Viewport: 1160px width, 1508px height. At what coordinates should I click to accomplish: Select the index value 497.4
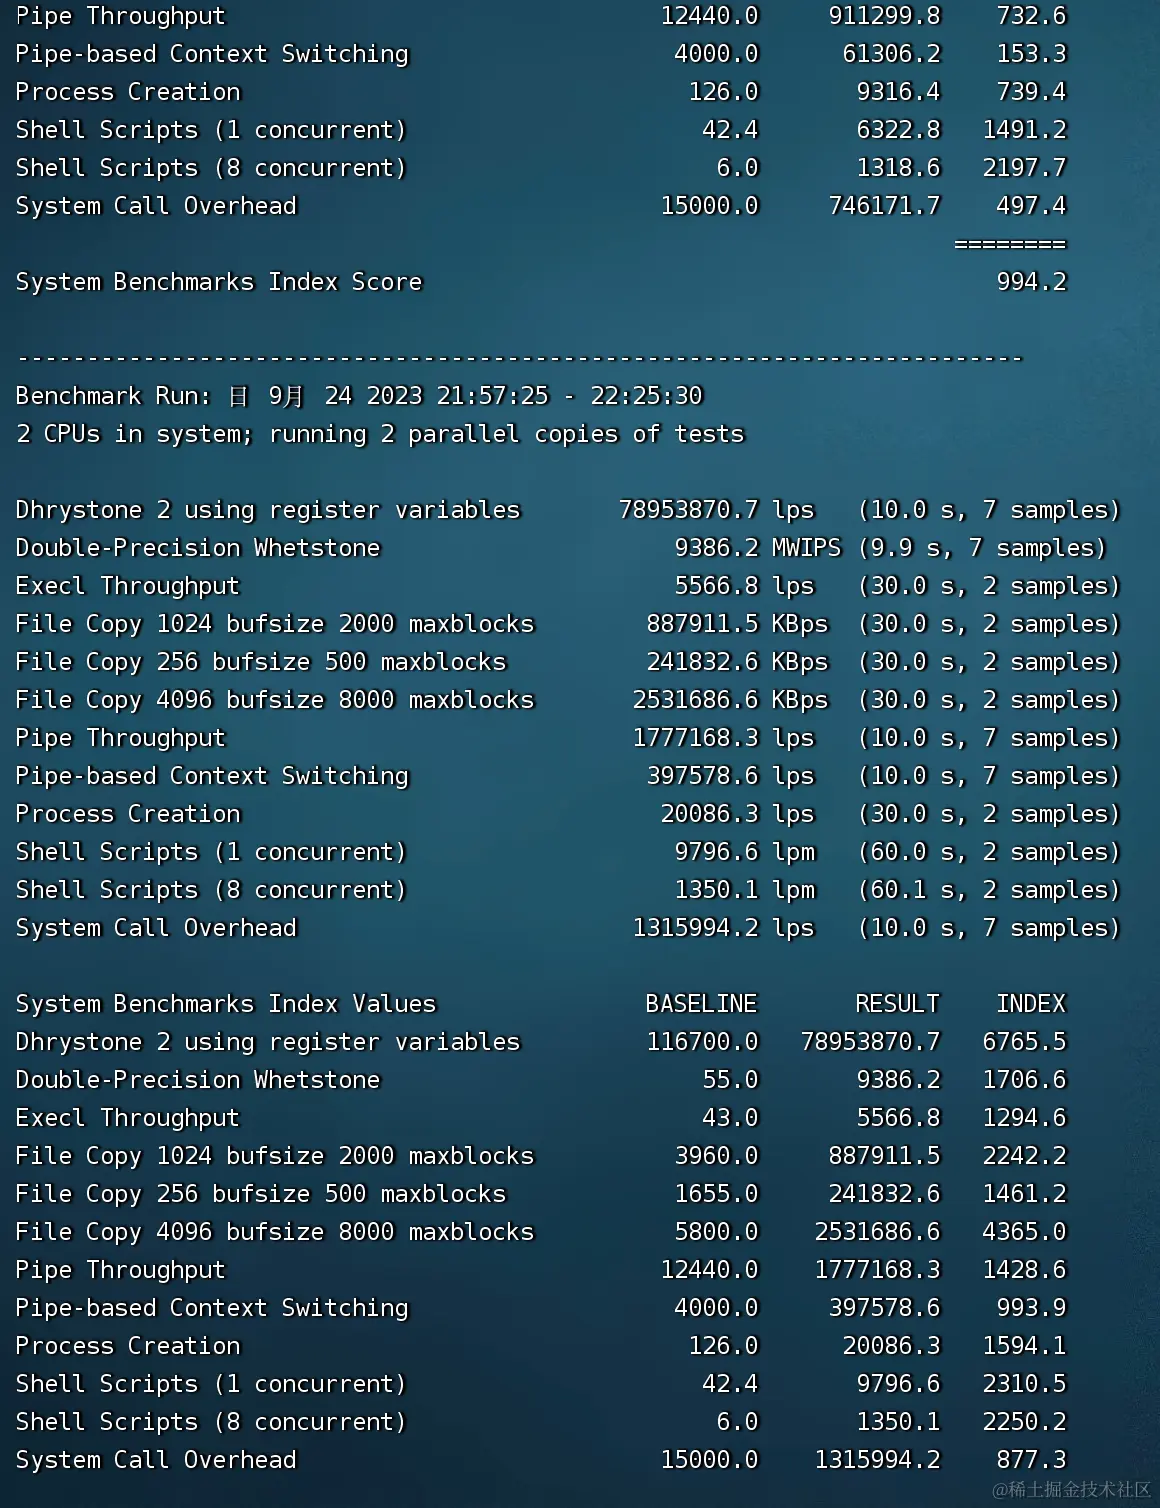tap(1031, 206)
